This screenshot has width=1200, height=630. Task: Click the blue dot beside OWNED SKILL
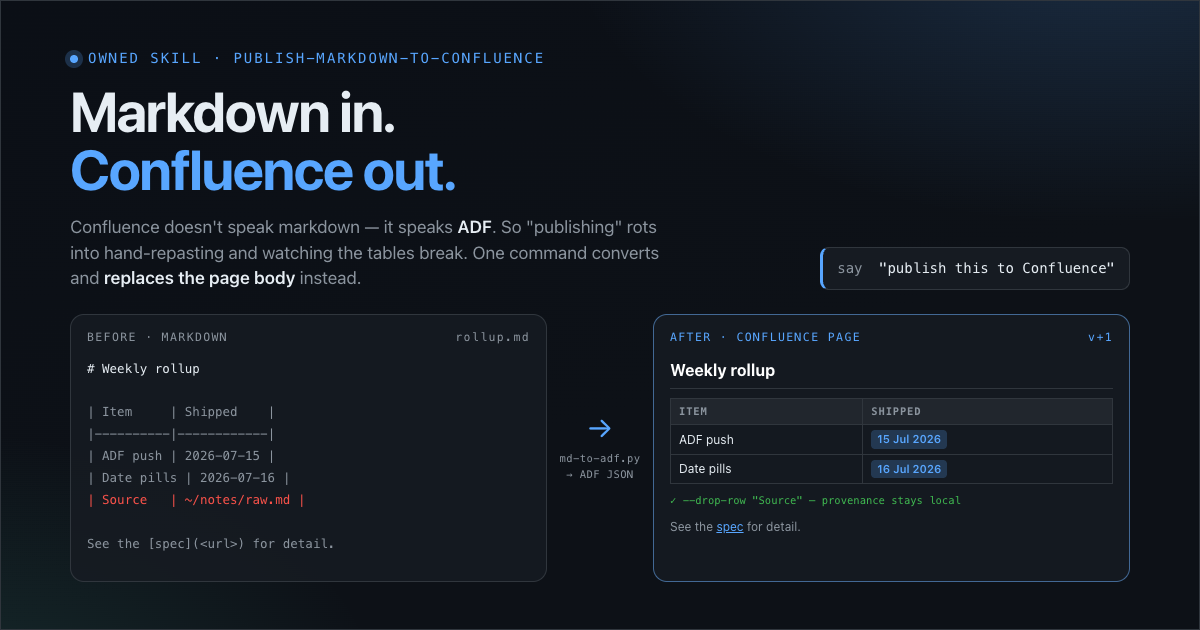click(74, 59)
